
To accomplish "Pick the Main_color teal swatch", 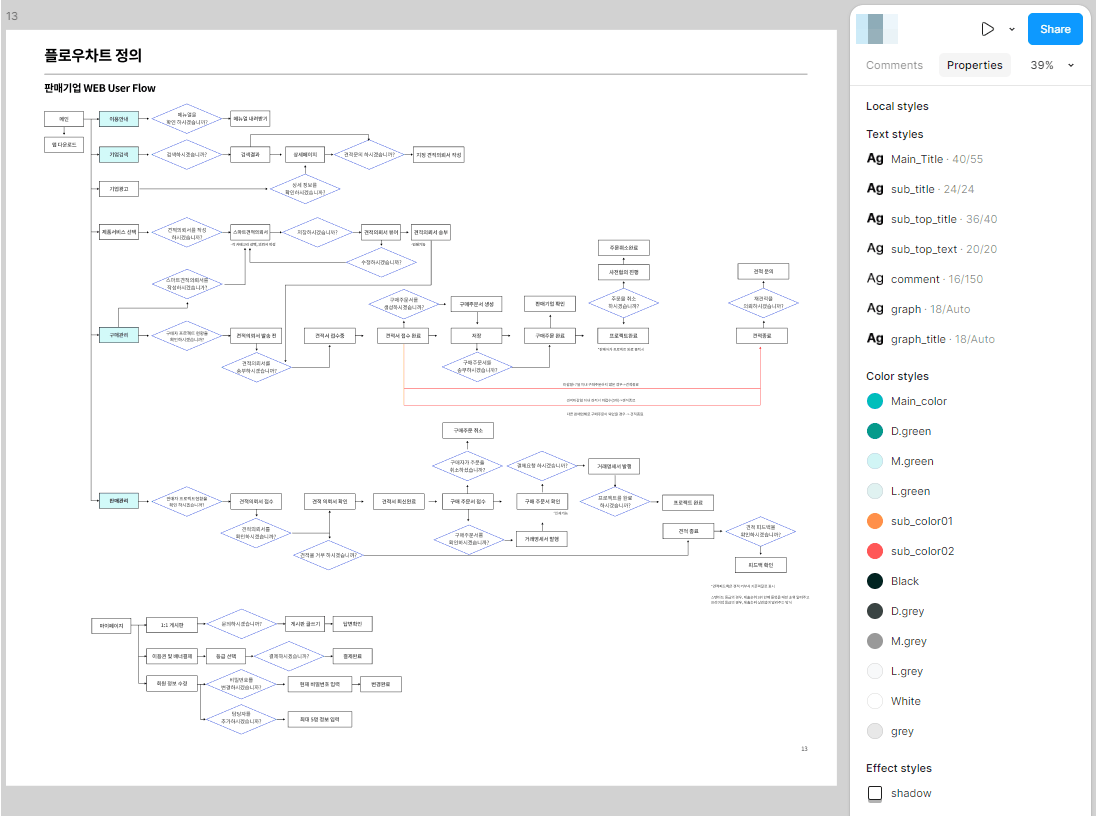I will (x=875, y=401).
